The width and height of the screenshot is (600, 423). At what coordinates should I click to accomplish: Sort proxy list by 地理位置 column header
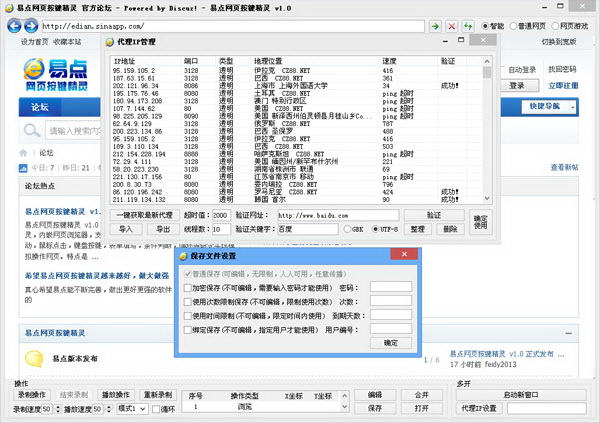[x=316, y=61]
